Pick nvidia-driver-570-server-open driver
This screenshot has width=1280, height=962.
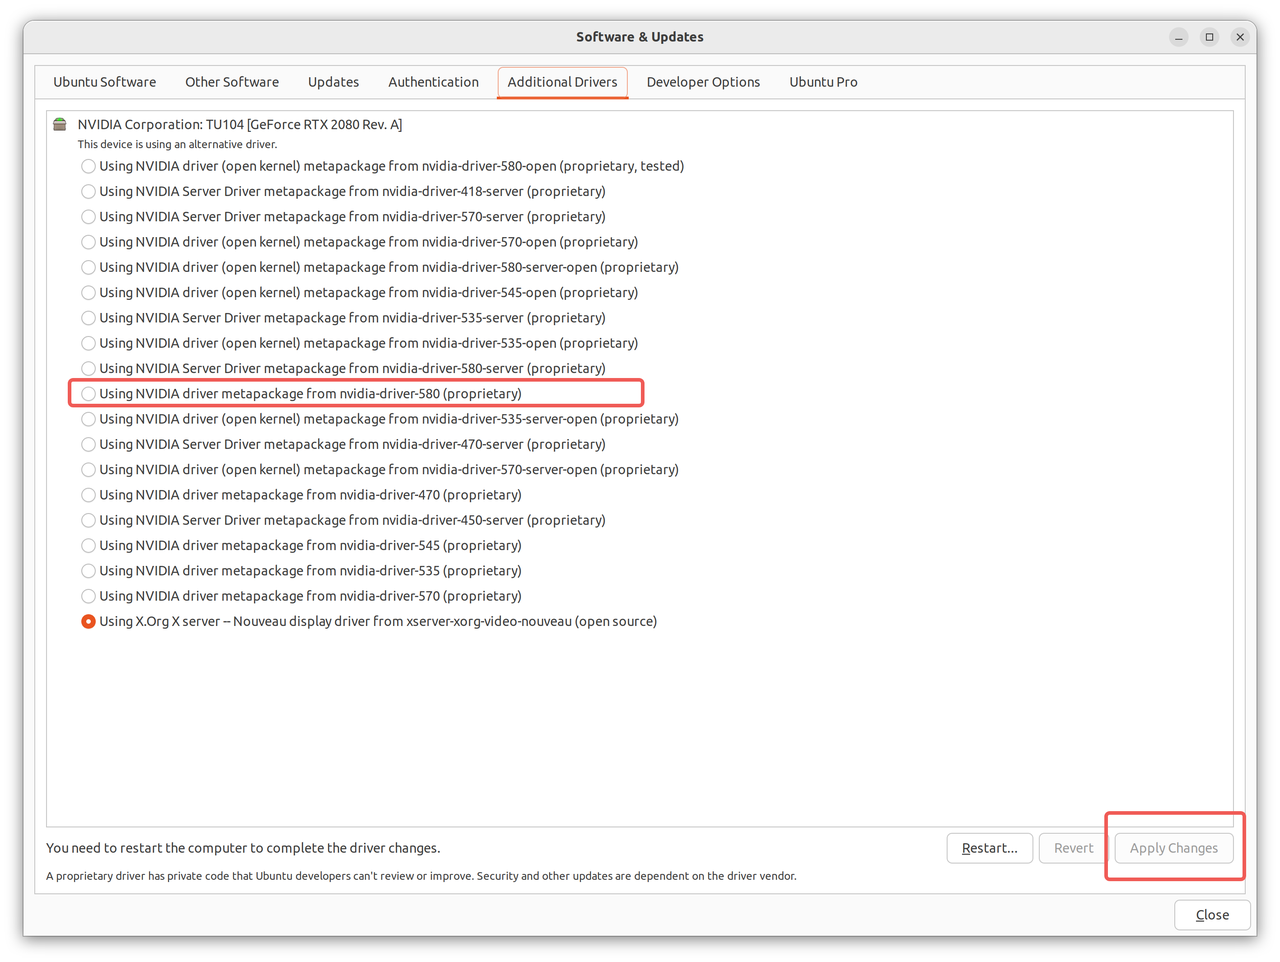point(380,469)
